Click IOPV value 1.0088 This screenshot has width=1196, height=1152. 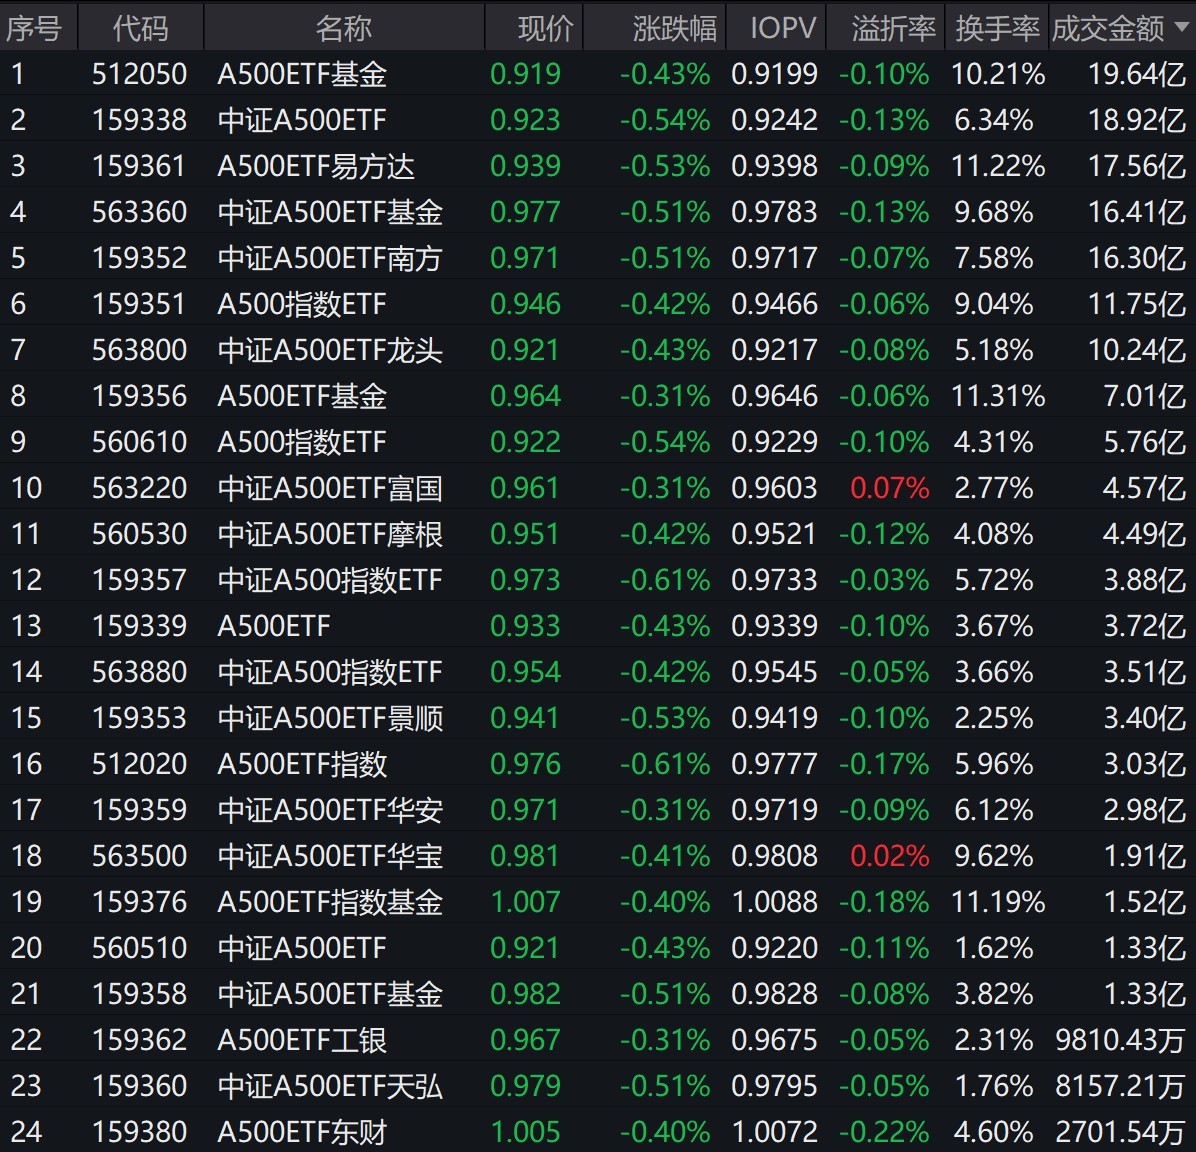(x=774, y=902)
